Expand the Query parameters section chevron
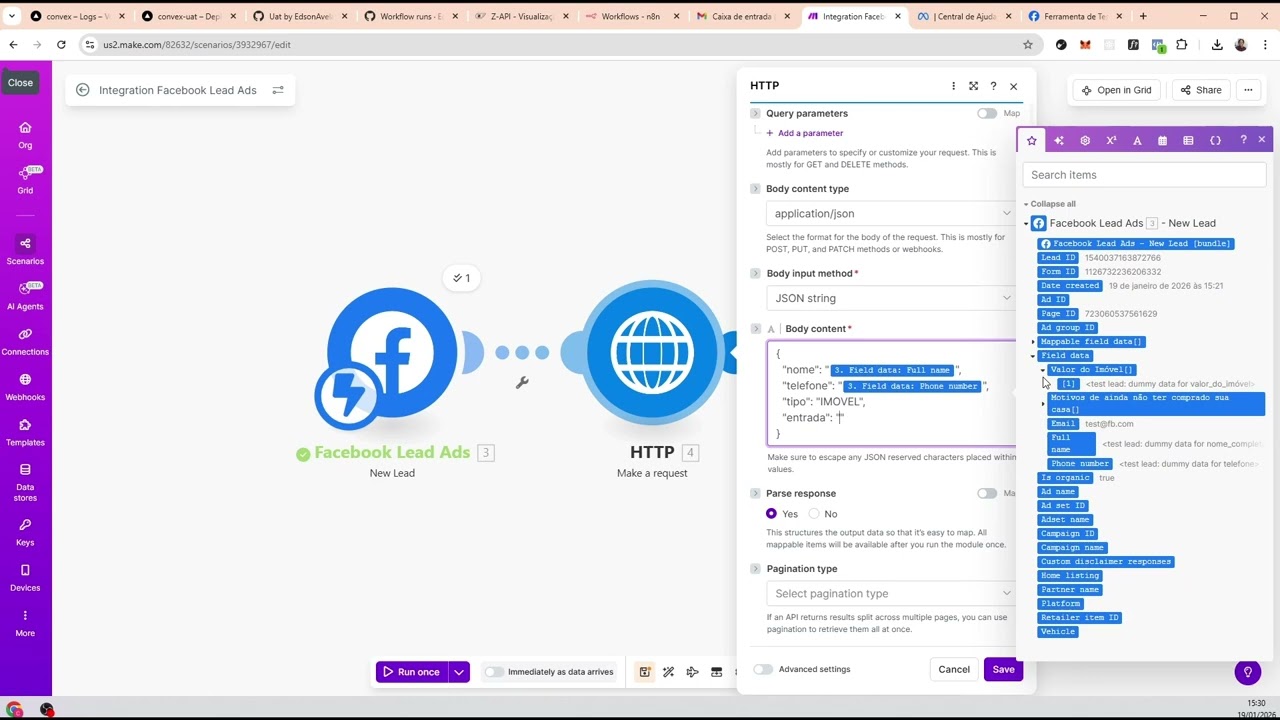The height and width of the screenshot is (720, 1280). tap(755, 114)
